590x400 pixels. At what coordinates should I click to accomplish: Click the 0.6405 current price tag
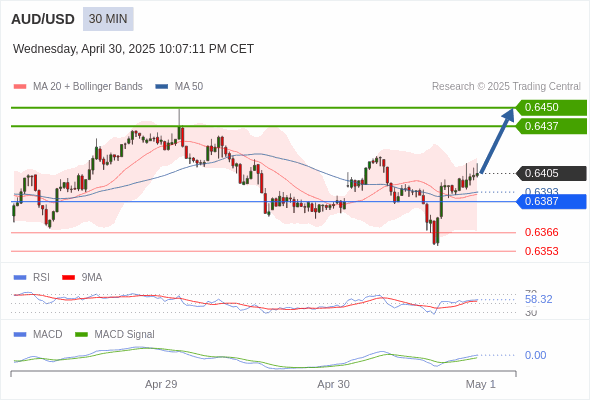[551, 173]
